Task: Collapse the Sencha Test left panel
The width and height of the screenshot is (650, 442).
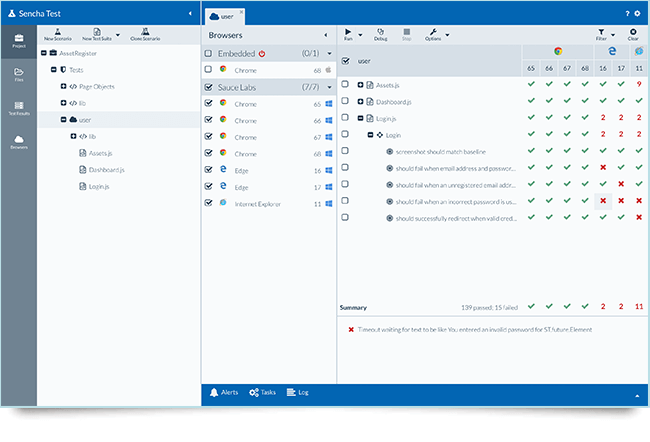Action: [190, 13]
